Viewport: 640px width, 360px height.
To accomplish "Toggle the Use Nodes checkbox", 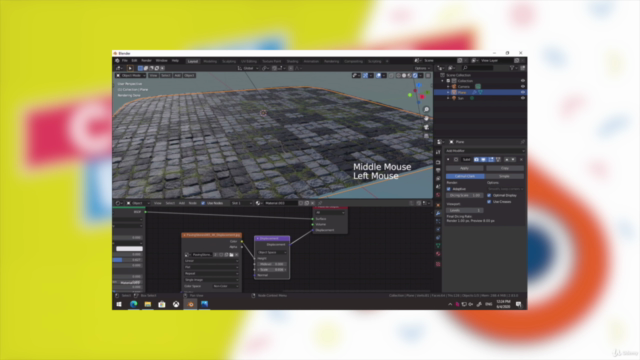I will [203, 203].
